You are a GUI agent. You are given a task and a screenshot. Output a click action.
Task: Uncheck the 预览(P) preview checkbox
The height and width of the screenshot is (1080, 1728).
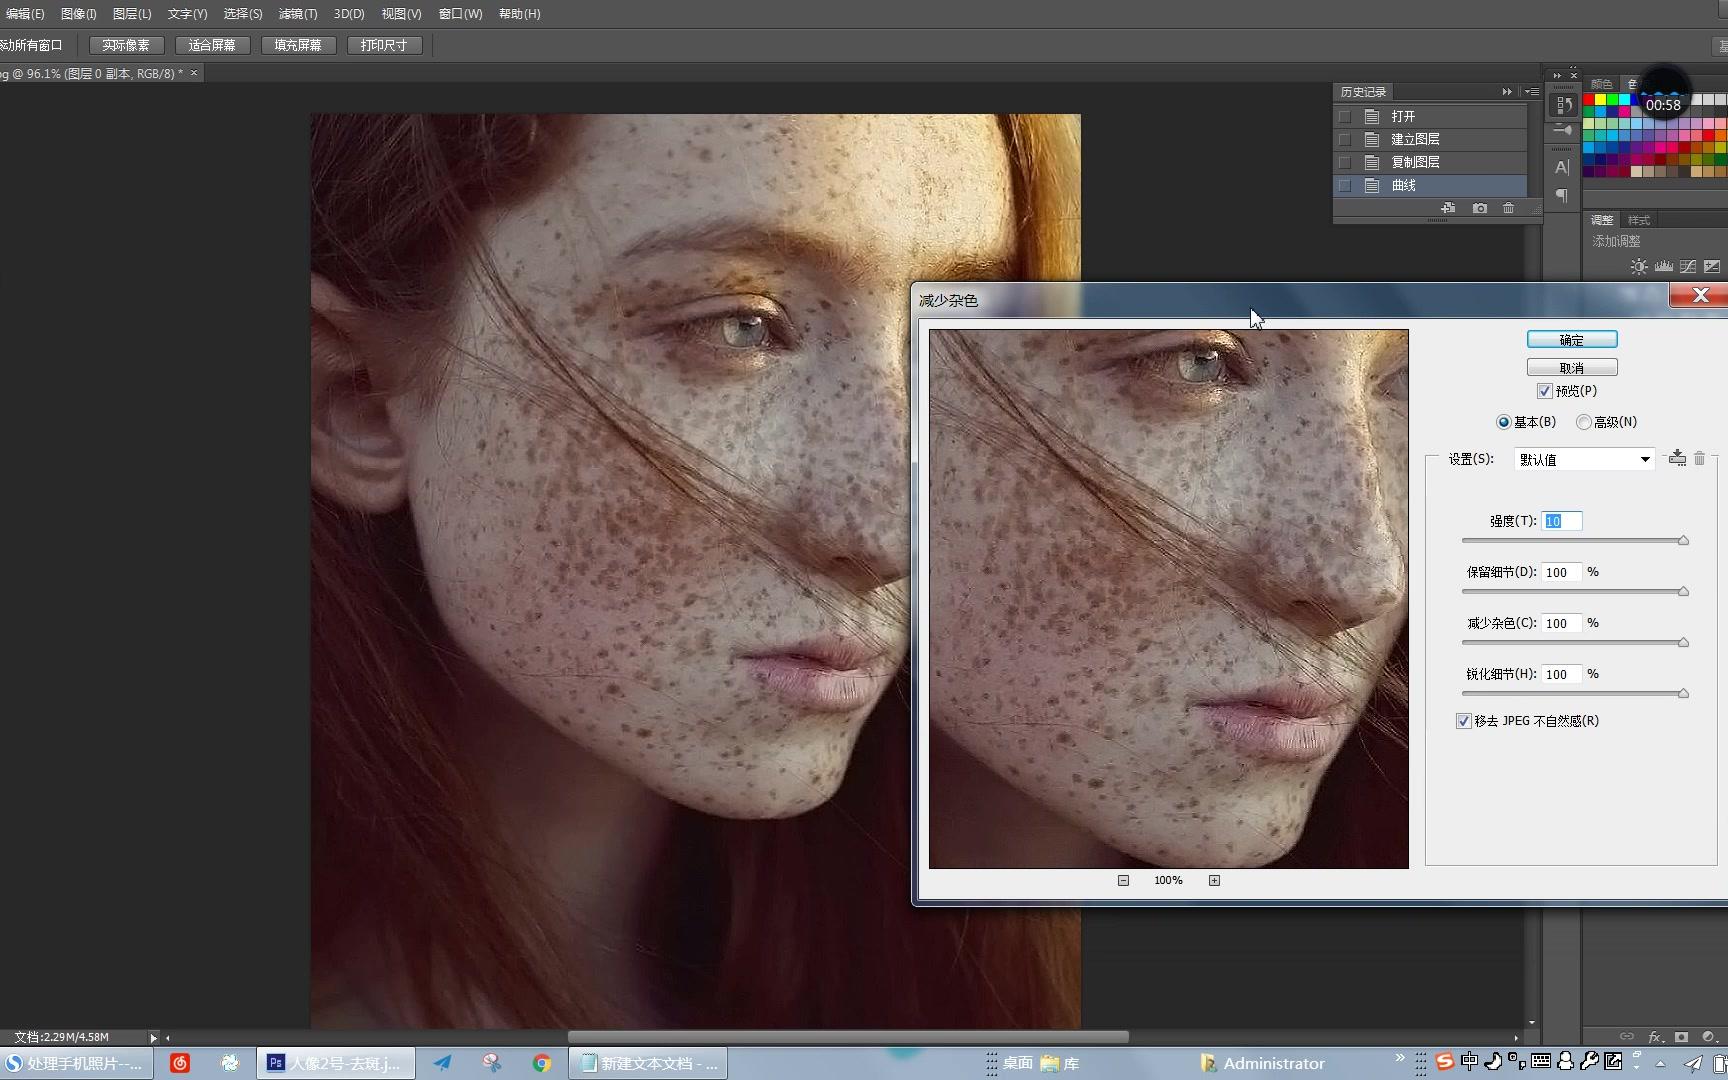click(x=1545, y=391)
